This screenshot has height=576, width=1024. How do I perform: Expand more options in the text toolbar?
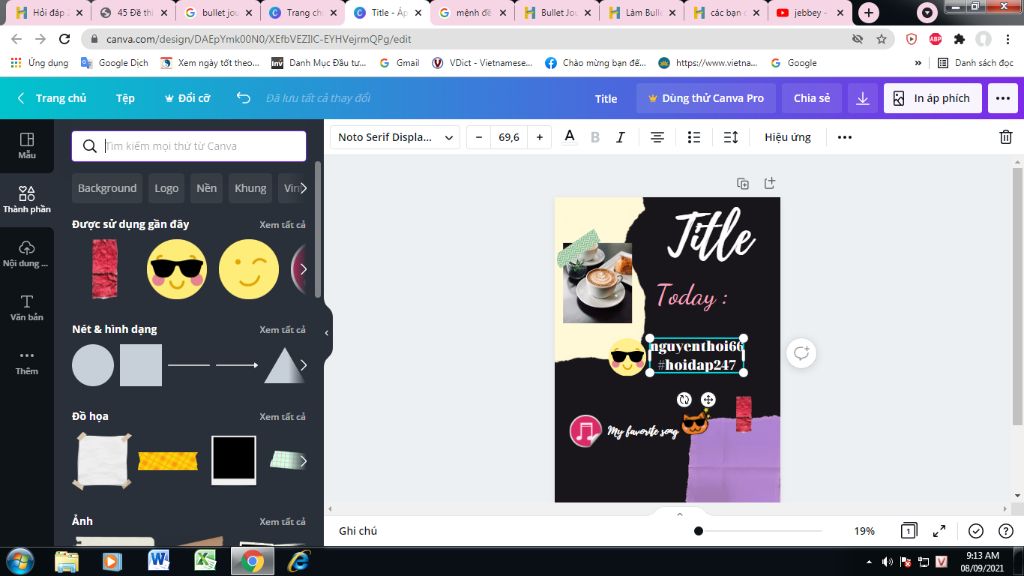[x=845, y=137]
